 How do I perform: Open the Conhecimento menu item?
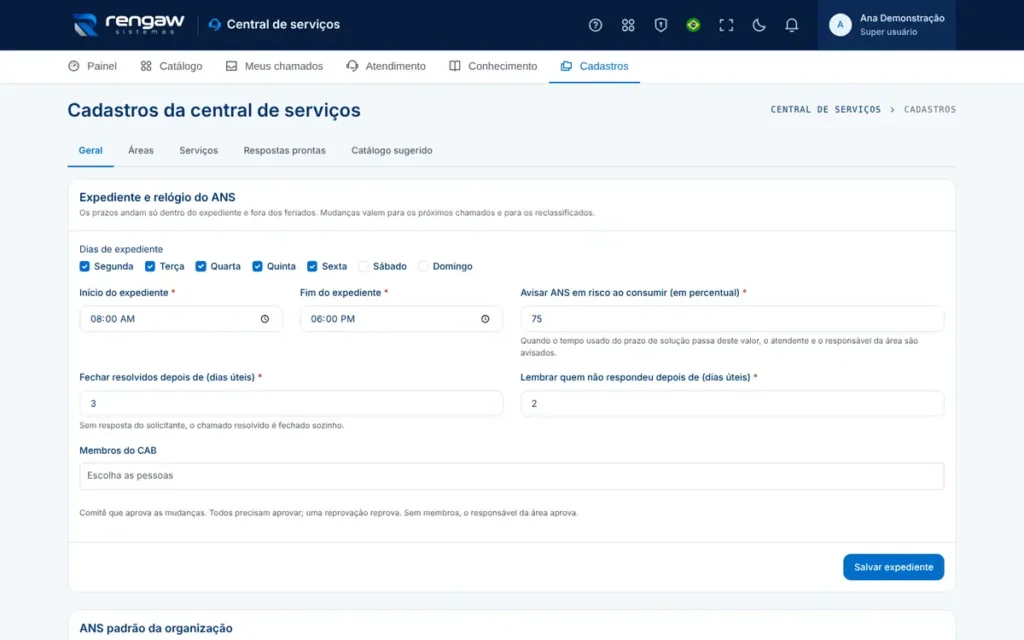click(493, 66)
